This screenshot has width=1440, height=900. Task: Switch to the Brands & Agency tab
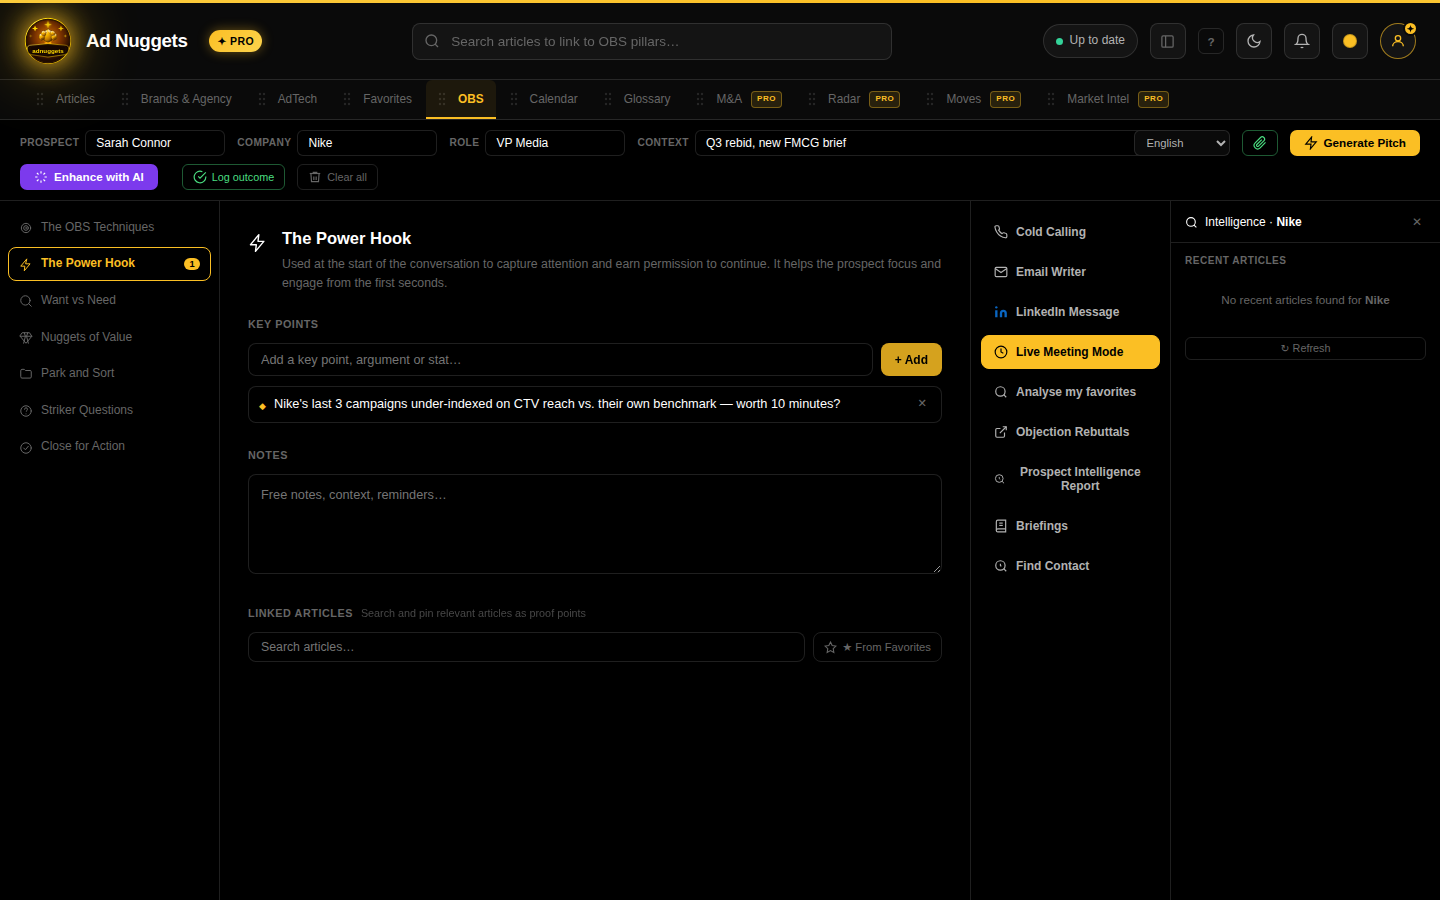(177, 99)
